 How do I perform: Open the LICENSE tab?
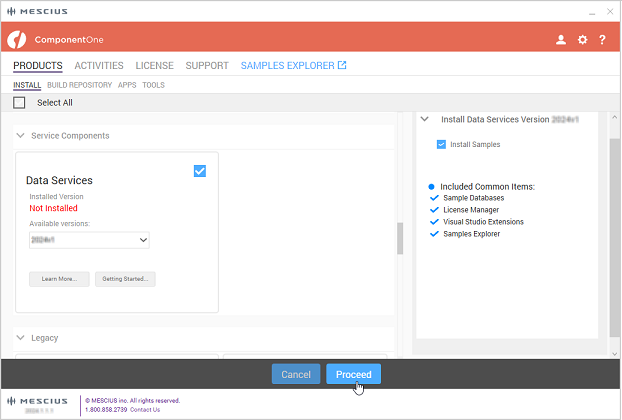pyautogui.click(x=154, y=66)
